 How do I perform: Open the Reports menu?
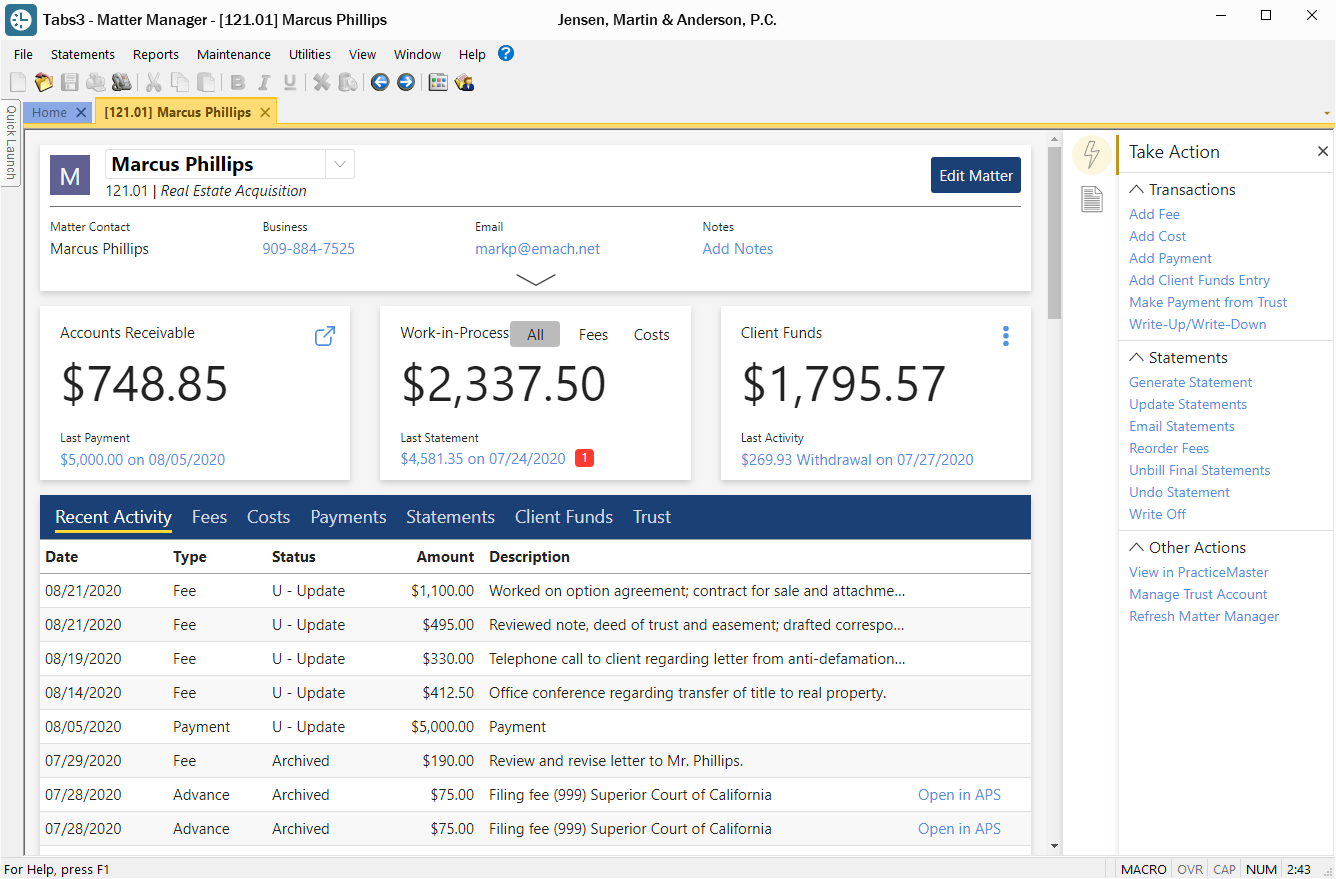coord(156,54)
